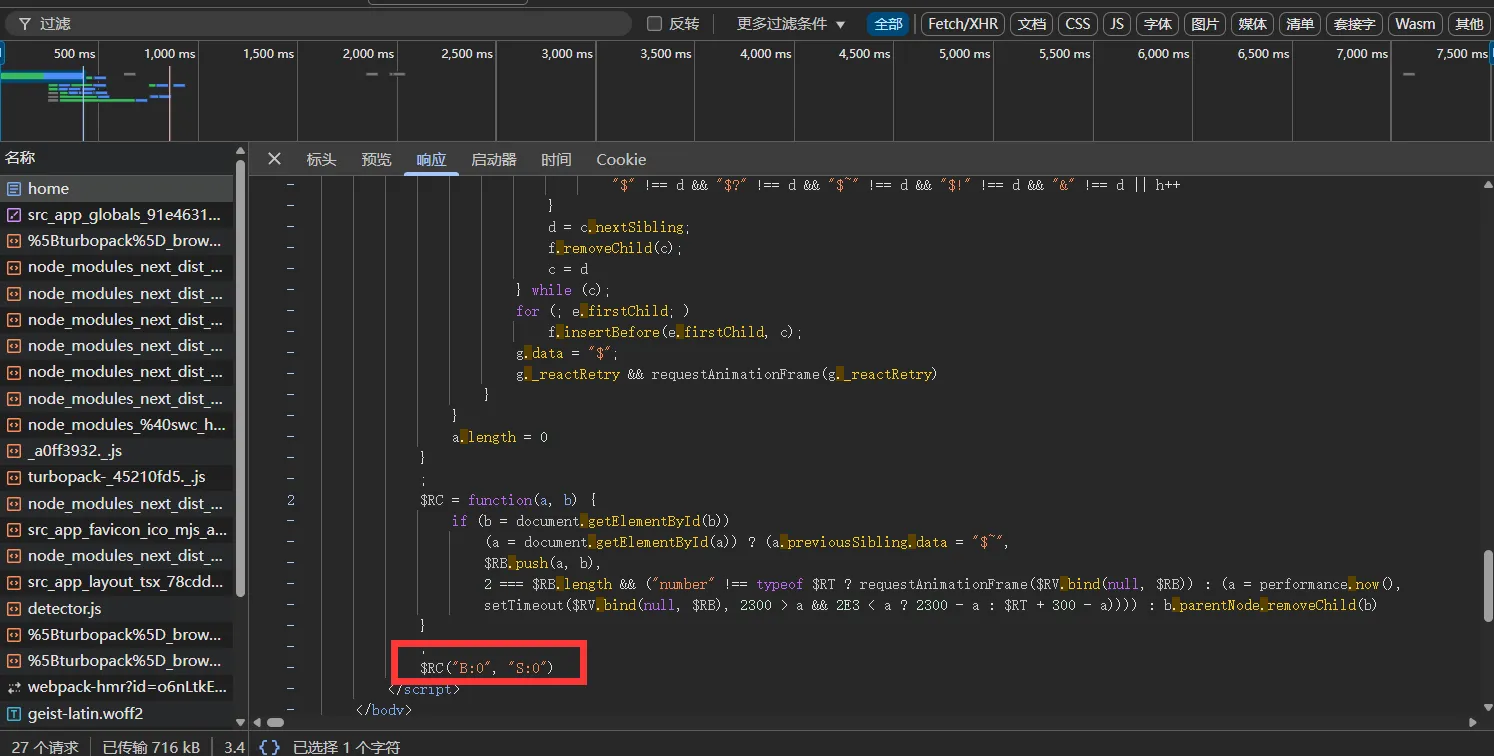The height and width of the screenshot is (756, 1494).
Task: Close the request details panel
Action: point(274,159)
